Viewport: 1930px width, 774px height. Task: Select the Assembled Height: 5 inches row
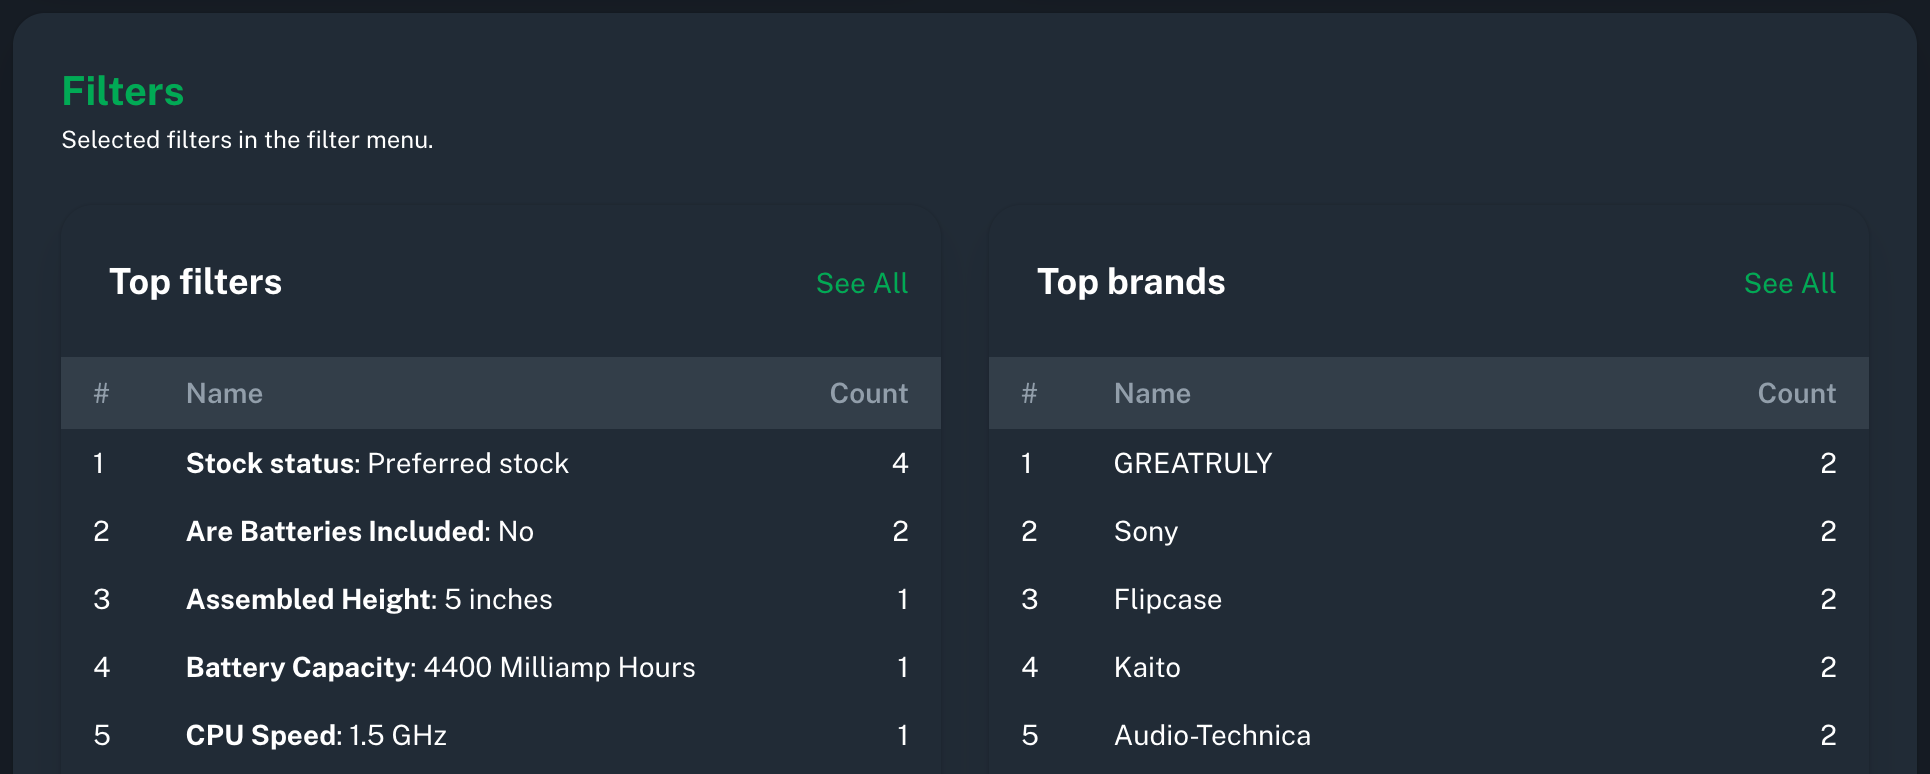coord(369,600)
